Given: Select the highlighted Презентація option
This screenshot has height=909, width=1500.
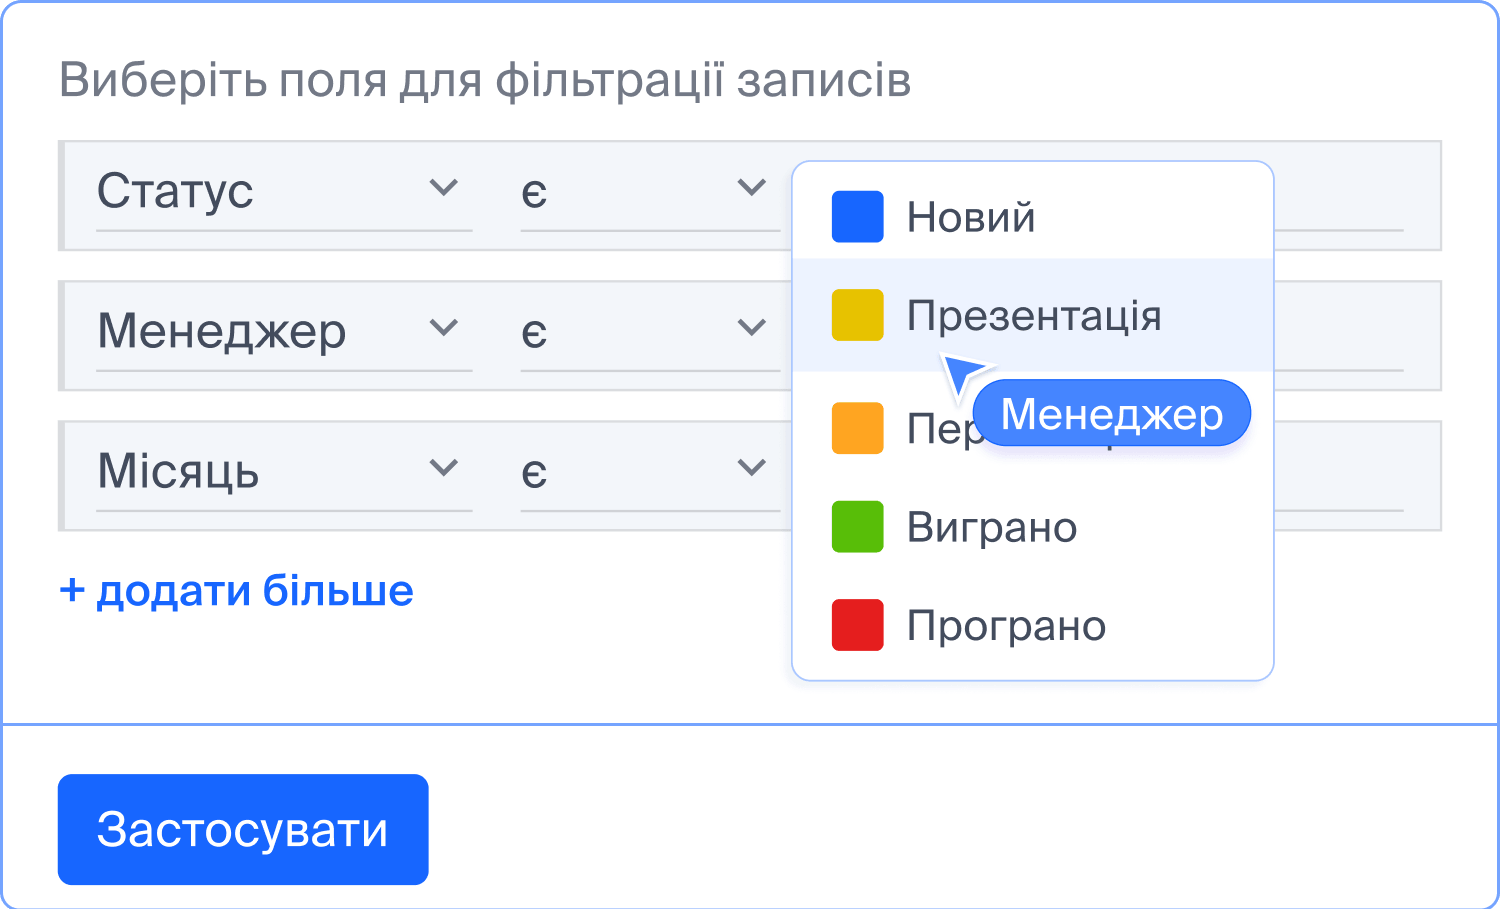Looking at the screenshot, I should 1033,315.
